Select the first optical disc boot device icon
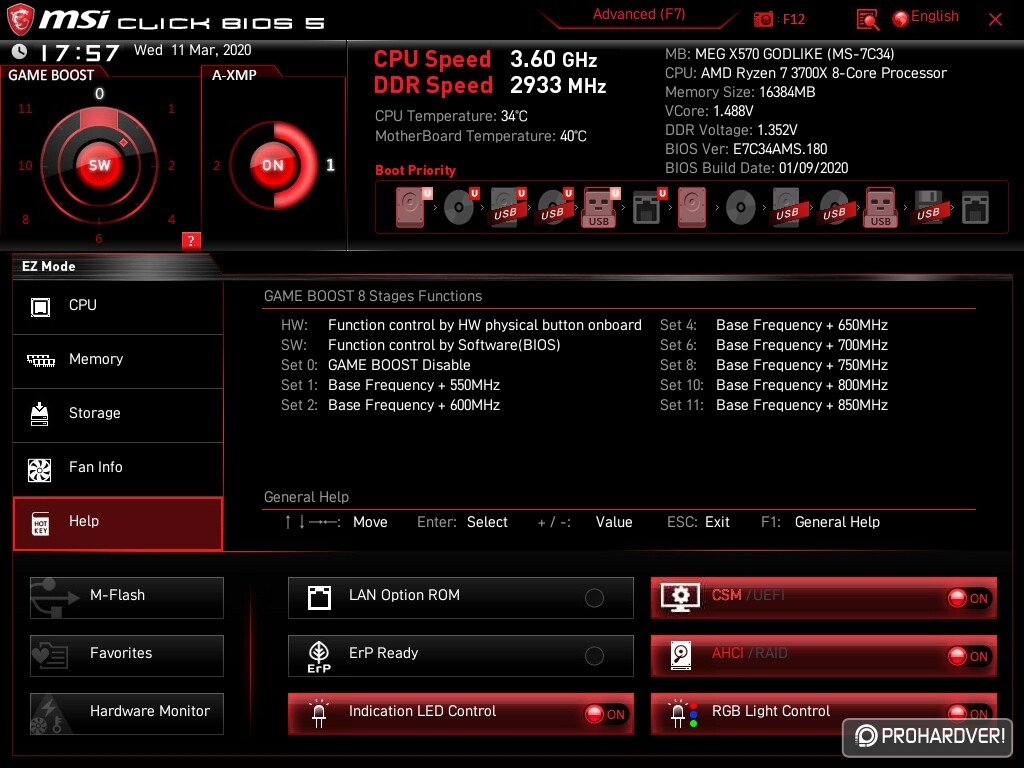 point(459,208)
